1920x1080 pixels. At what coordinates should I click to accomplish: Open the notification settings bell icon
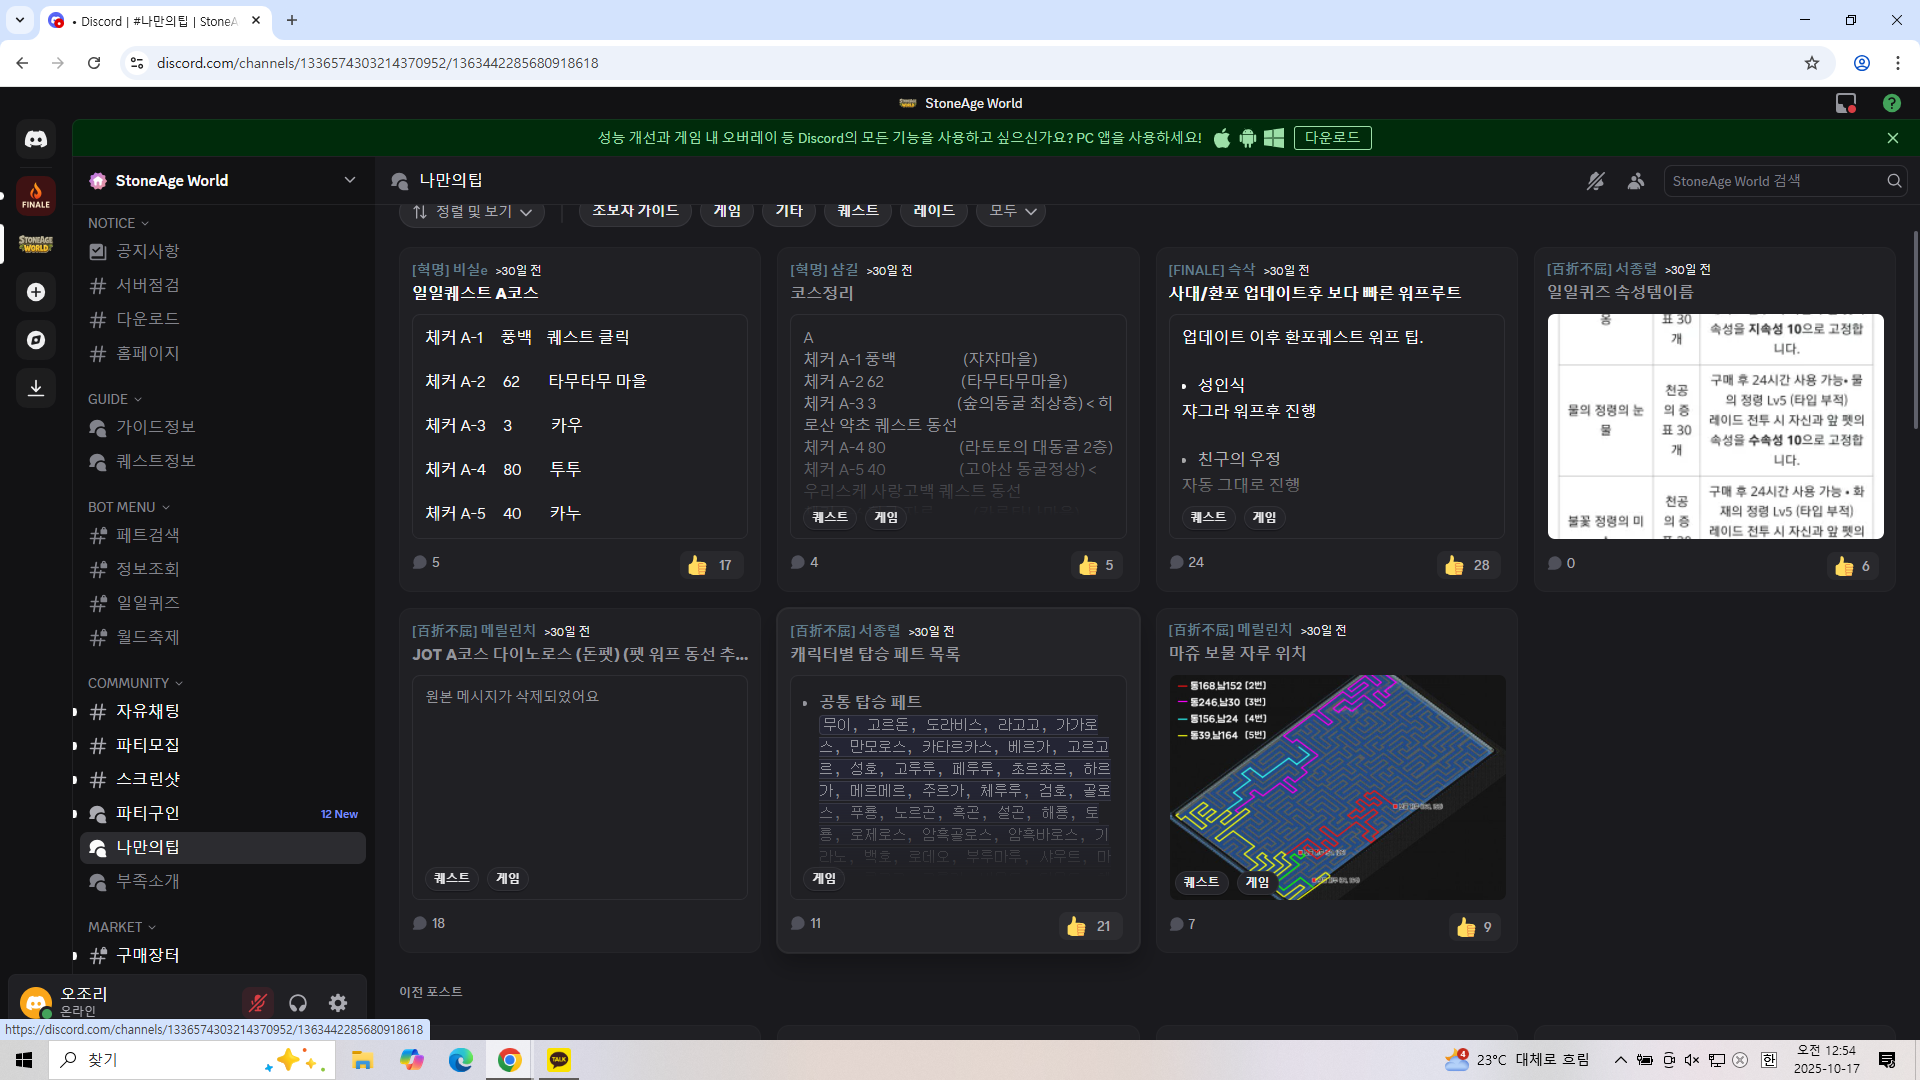click(x=1596, y=181)
